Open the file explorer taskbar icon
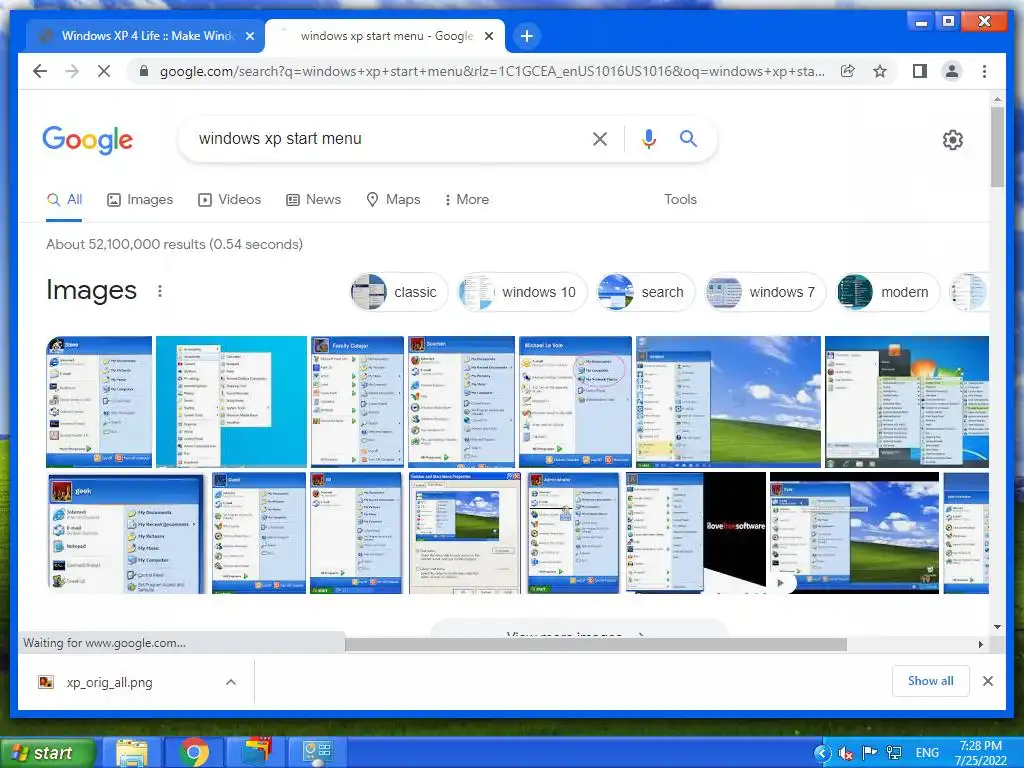The image size is (1024, 768). pyautogui.click(x=132, y=753)
